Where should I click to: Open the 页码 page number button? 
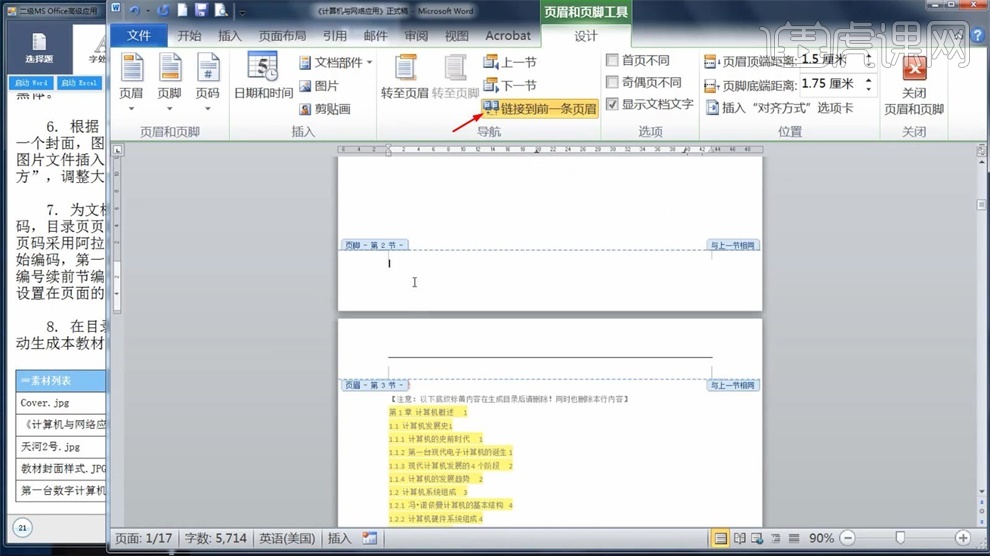[207, 82]
